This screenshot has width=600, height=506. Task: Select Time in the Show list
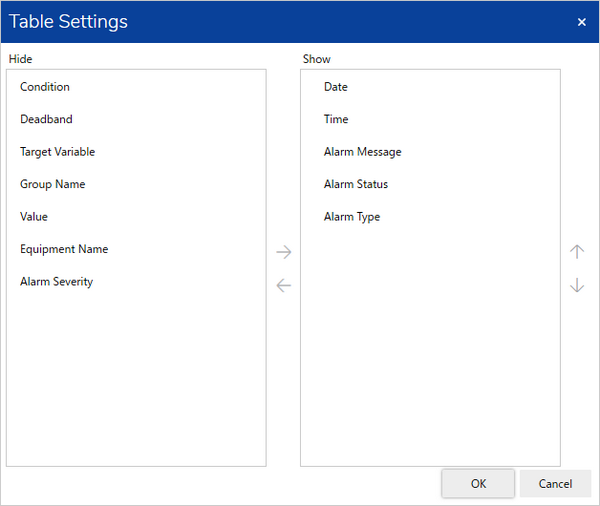pos(336,119)
